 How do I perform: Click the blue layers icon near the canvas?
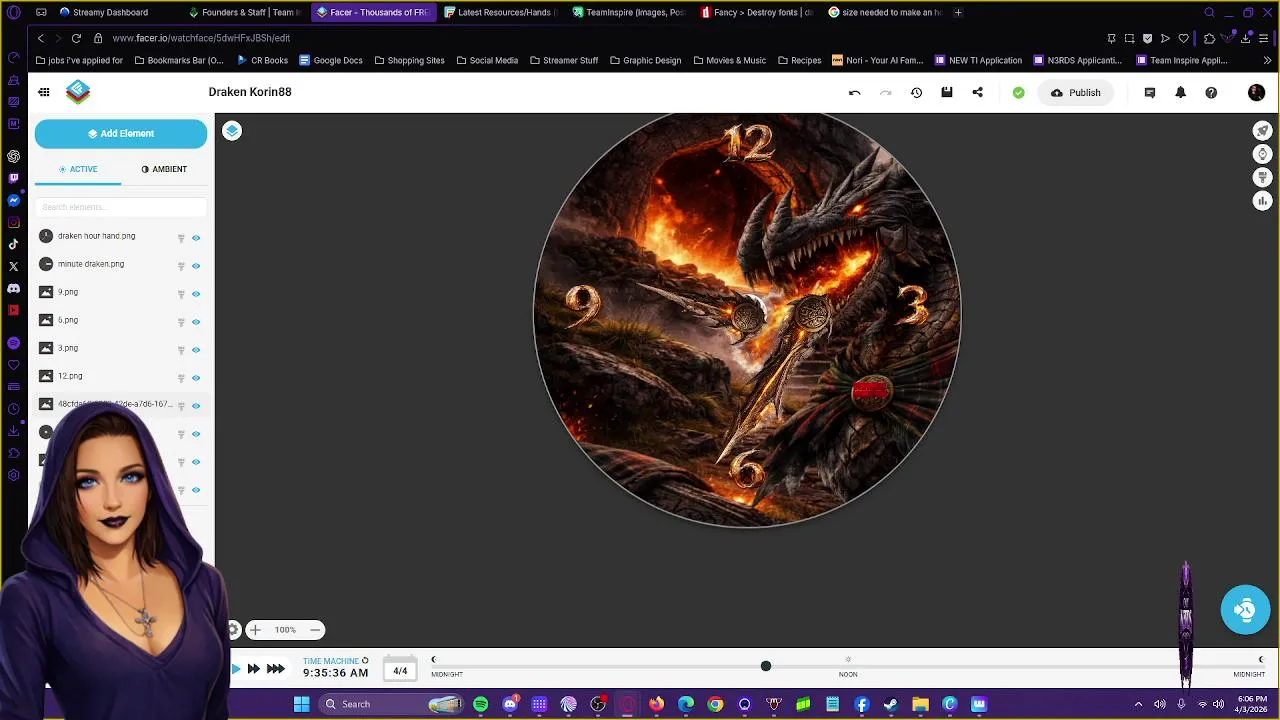pos(232,131)
